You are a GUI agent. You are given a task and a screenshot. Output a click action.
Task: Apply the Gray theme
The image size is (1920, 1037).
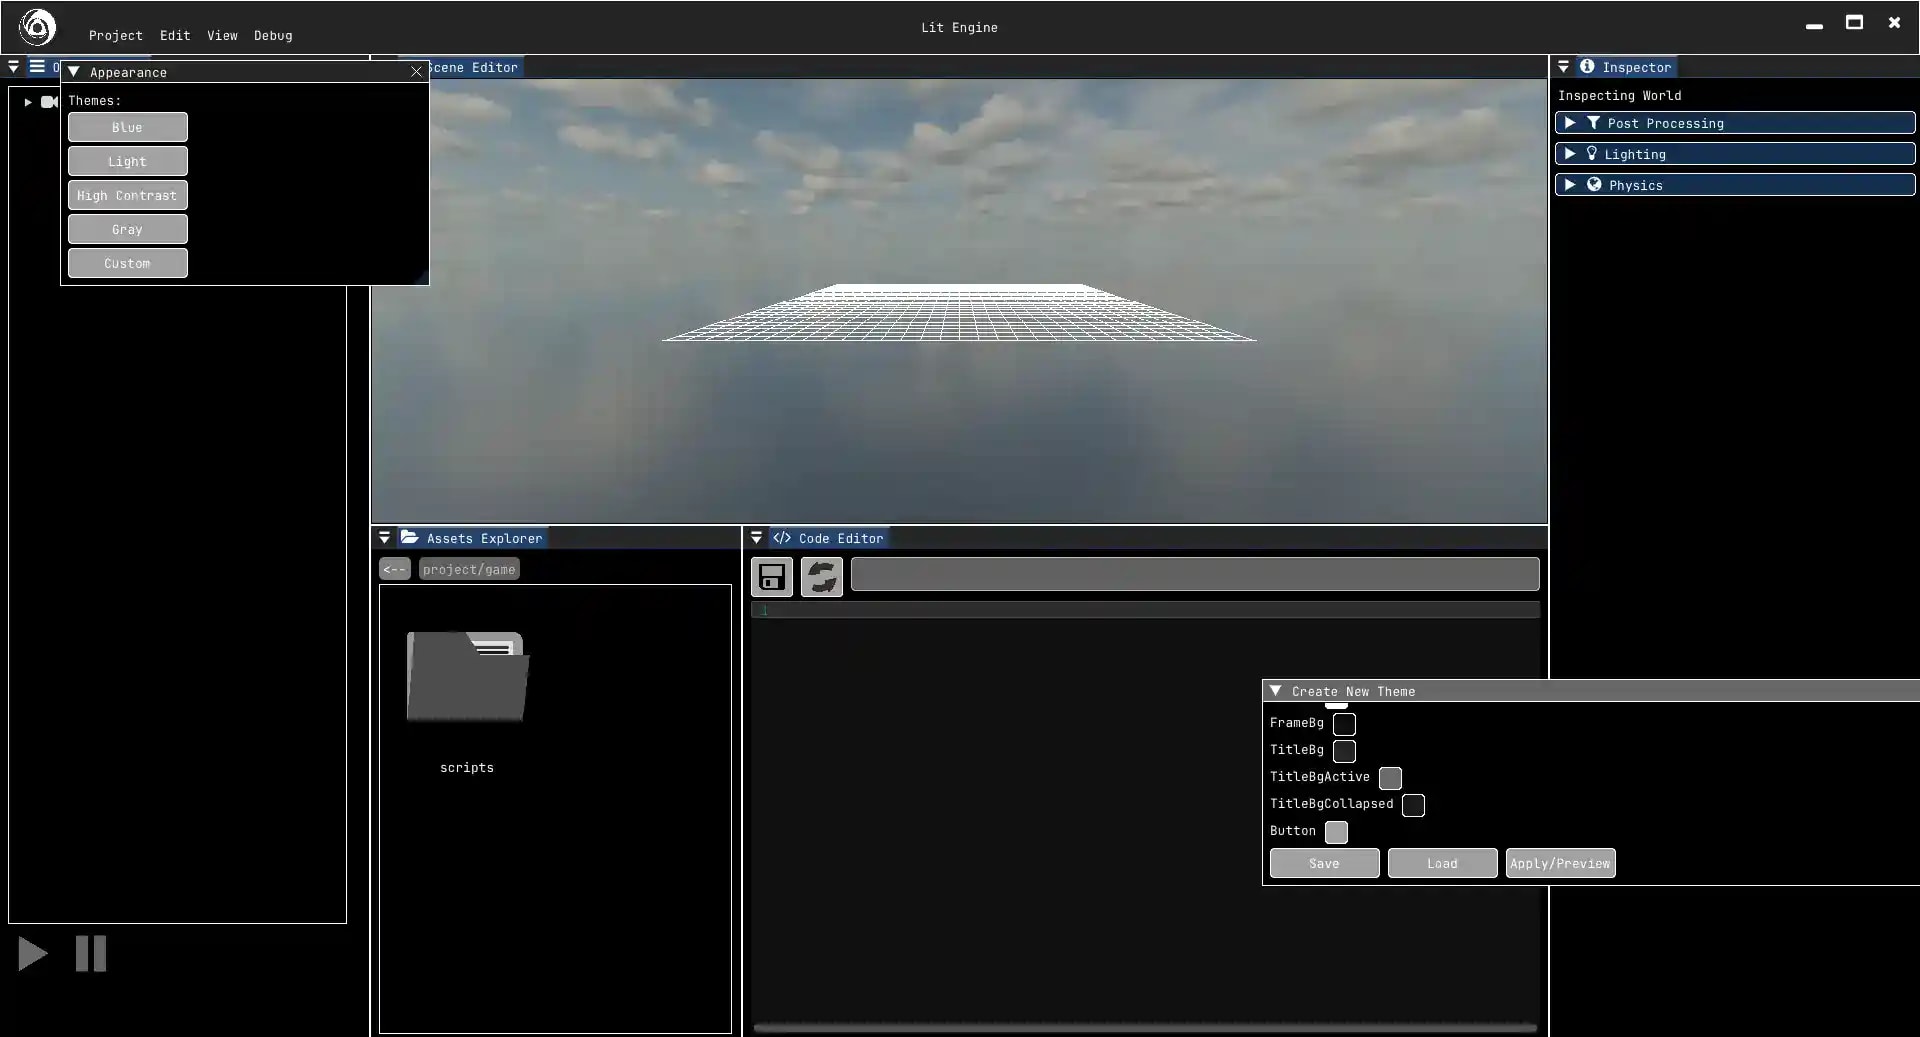[x=127, y=229]
